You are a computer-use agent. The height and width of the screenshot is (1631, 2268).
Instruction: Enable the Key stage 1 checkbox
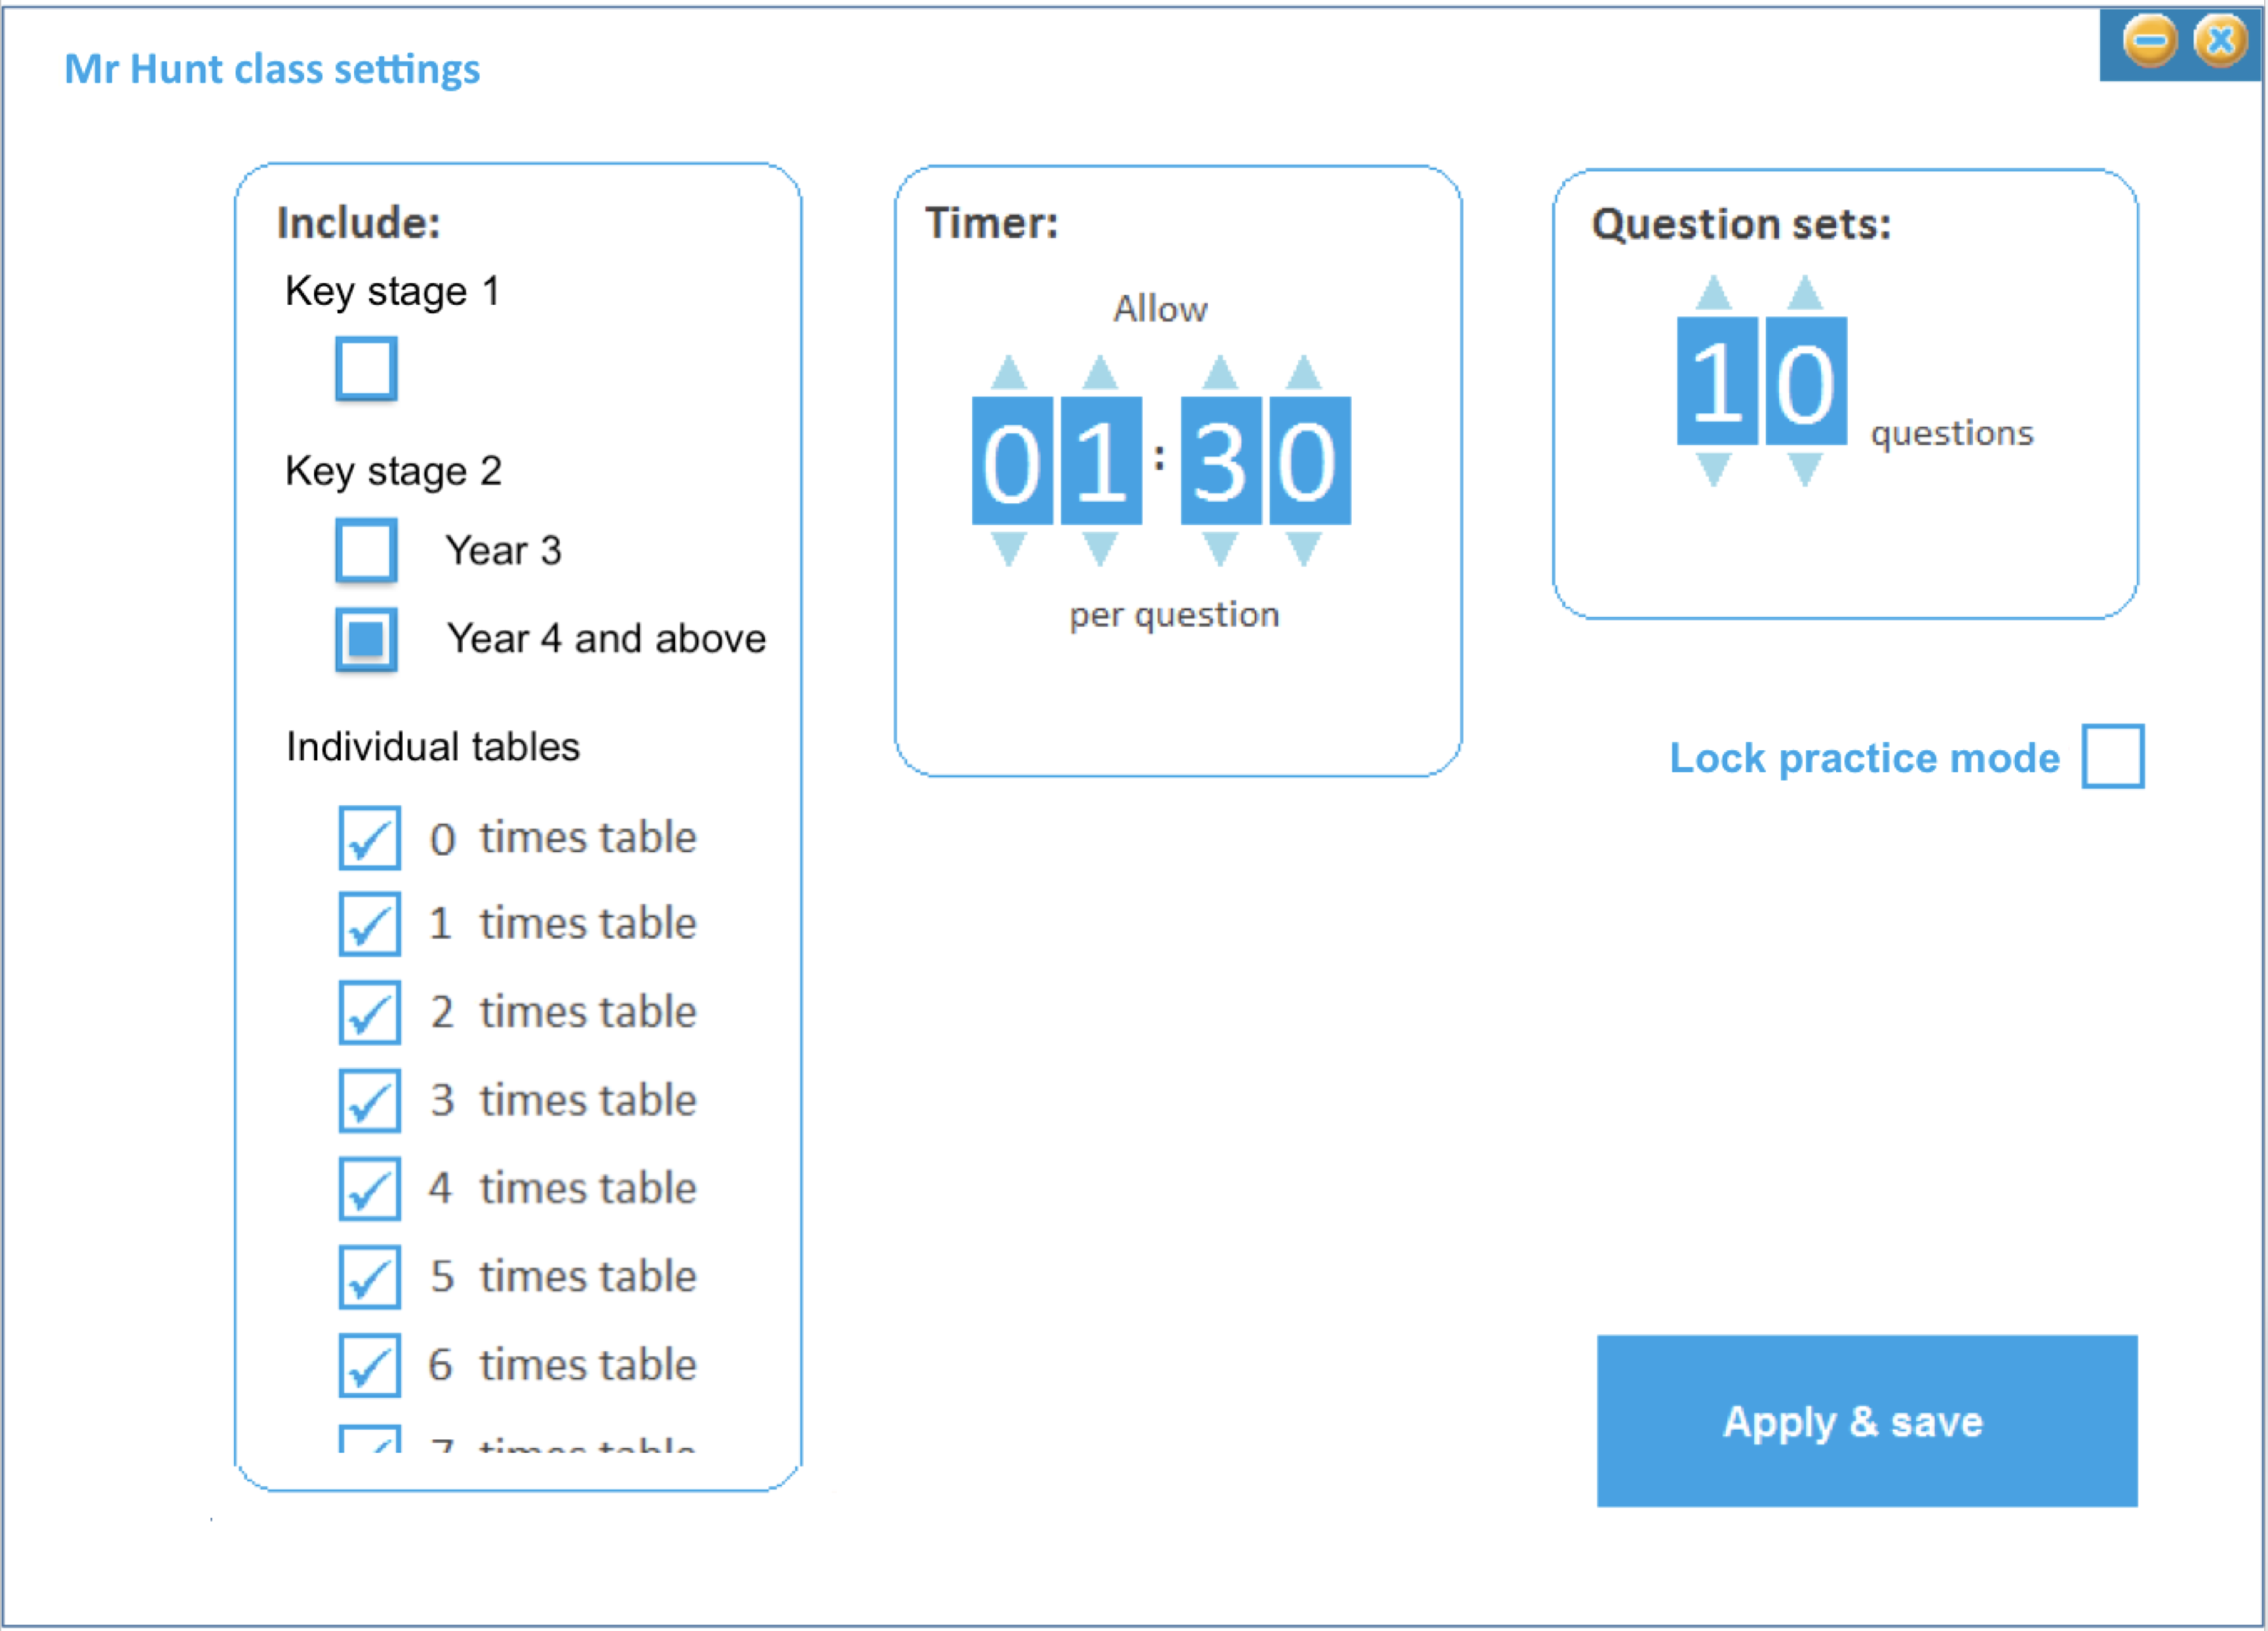click(x=366, y=369)
